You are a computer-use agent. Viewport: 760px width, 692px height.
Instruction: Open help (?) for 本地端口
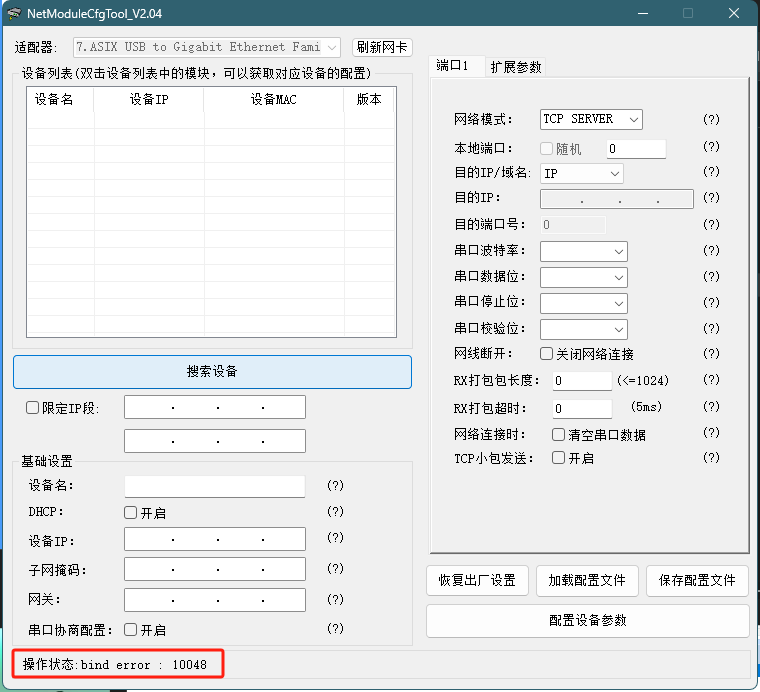[x=711, y=146]
